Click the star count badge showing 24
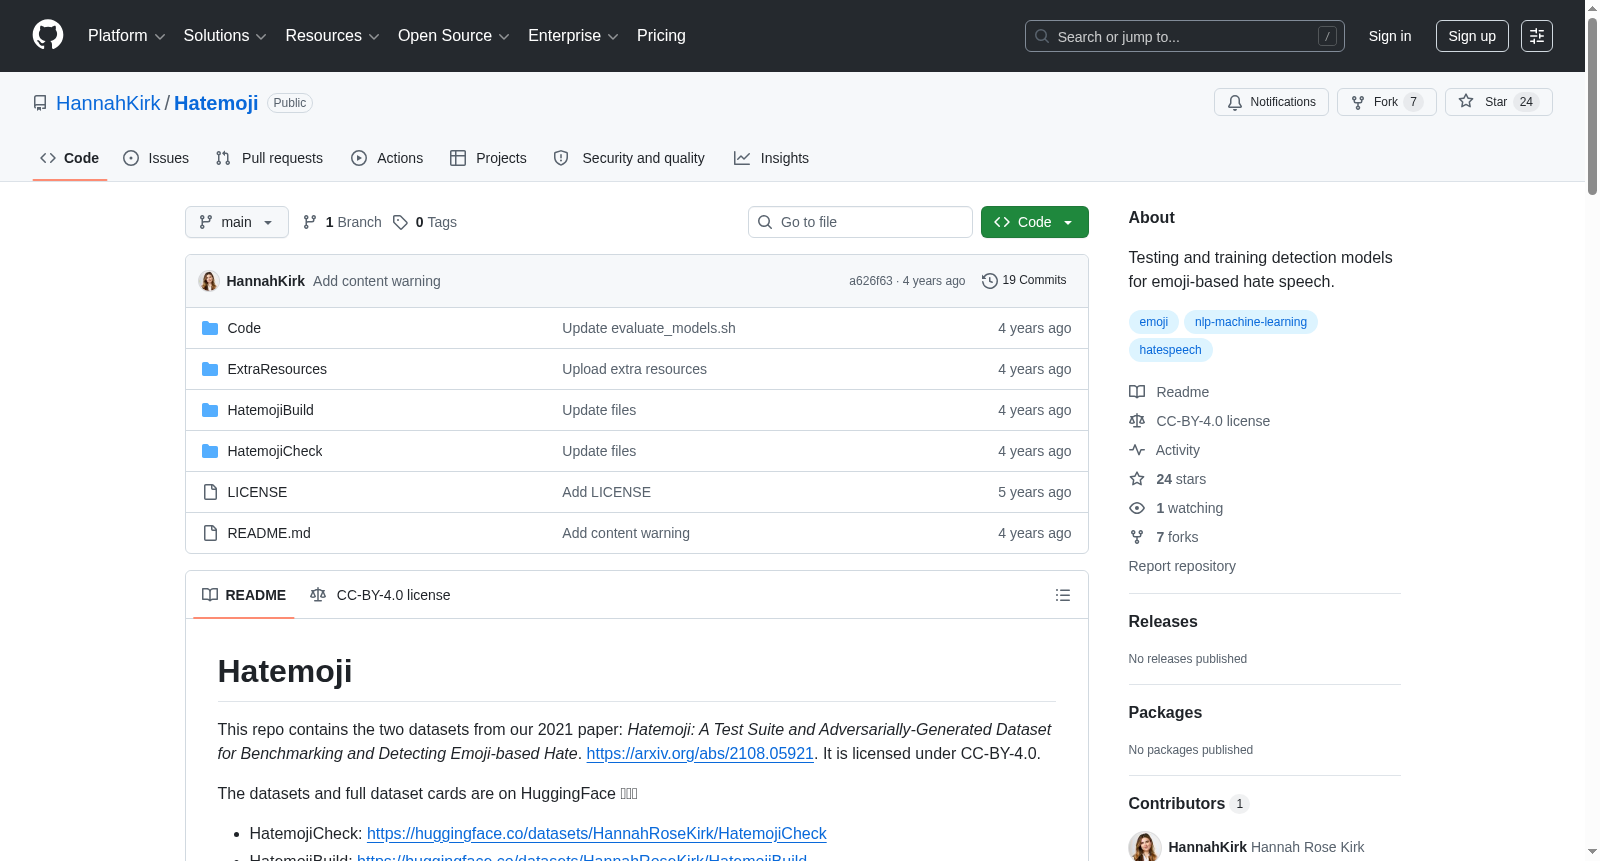 1526,102
